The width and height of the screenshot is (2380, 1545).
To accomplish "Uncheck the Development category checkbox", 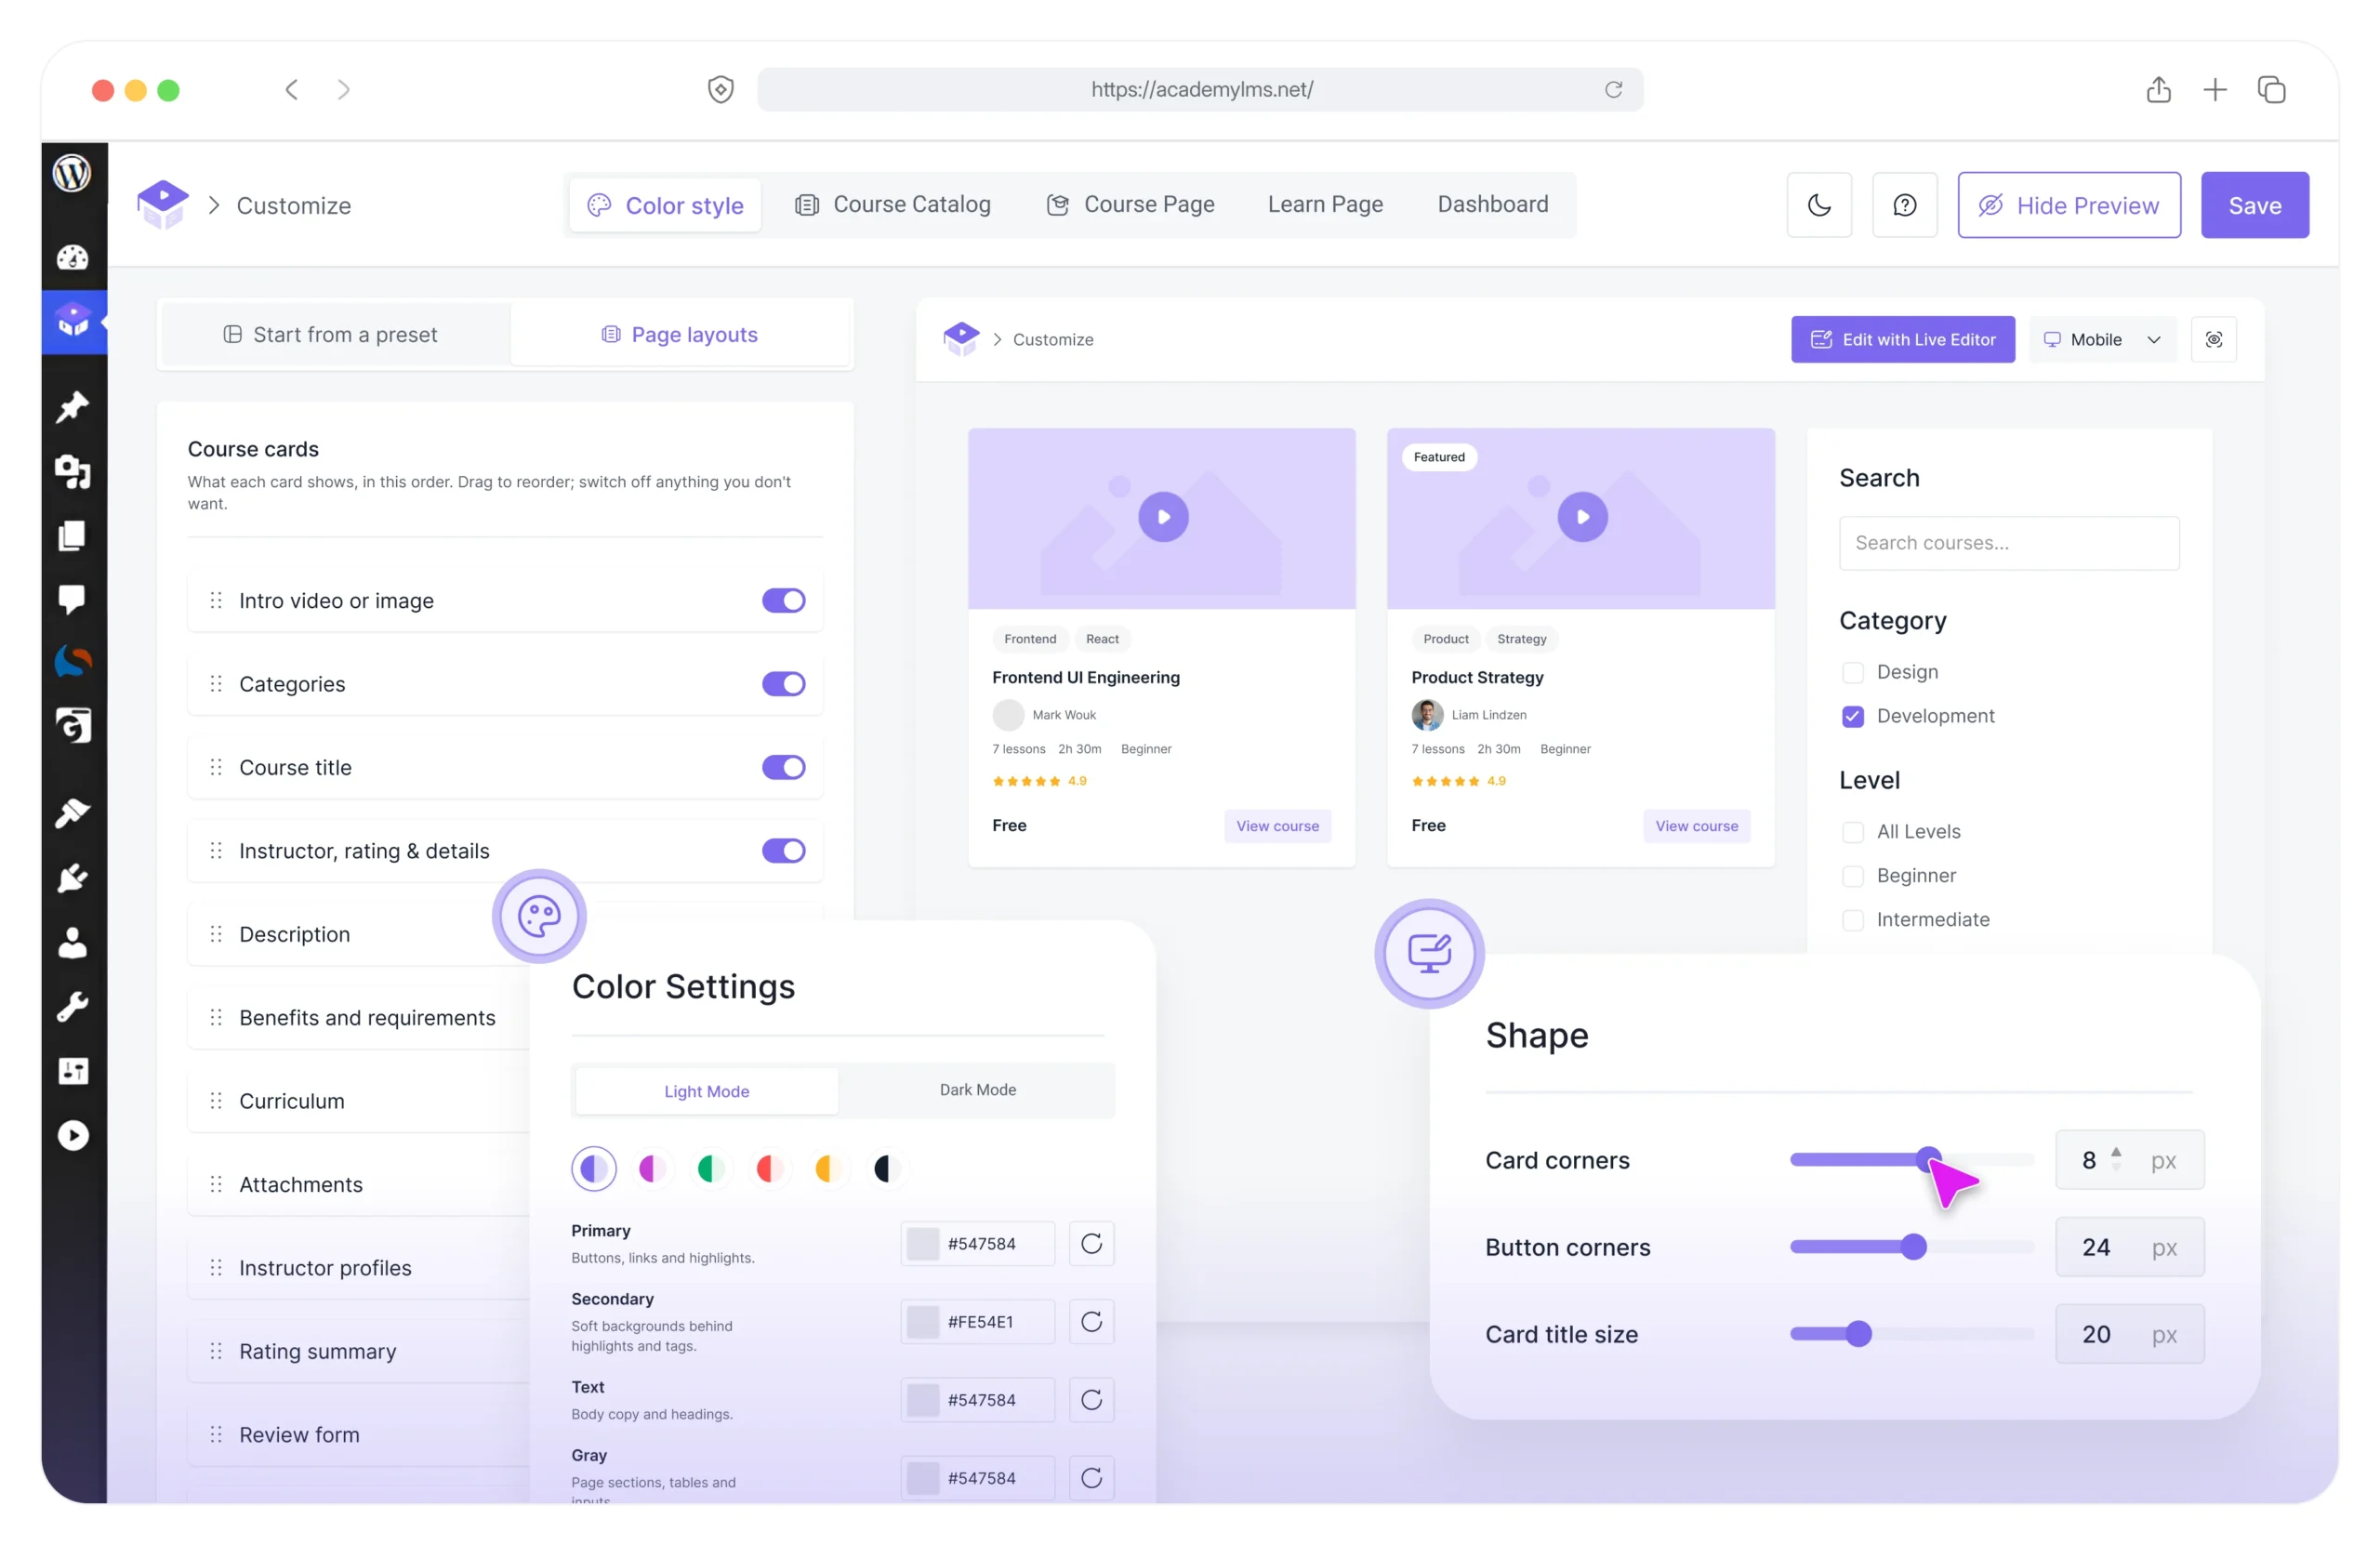I will pos(1852,717).
